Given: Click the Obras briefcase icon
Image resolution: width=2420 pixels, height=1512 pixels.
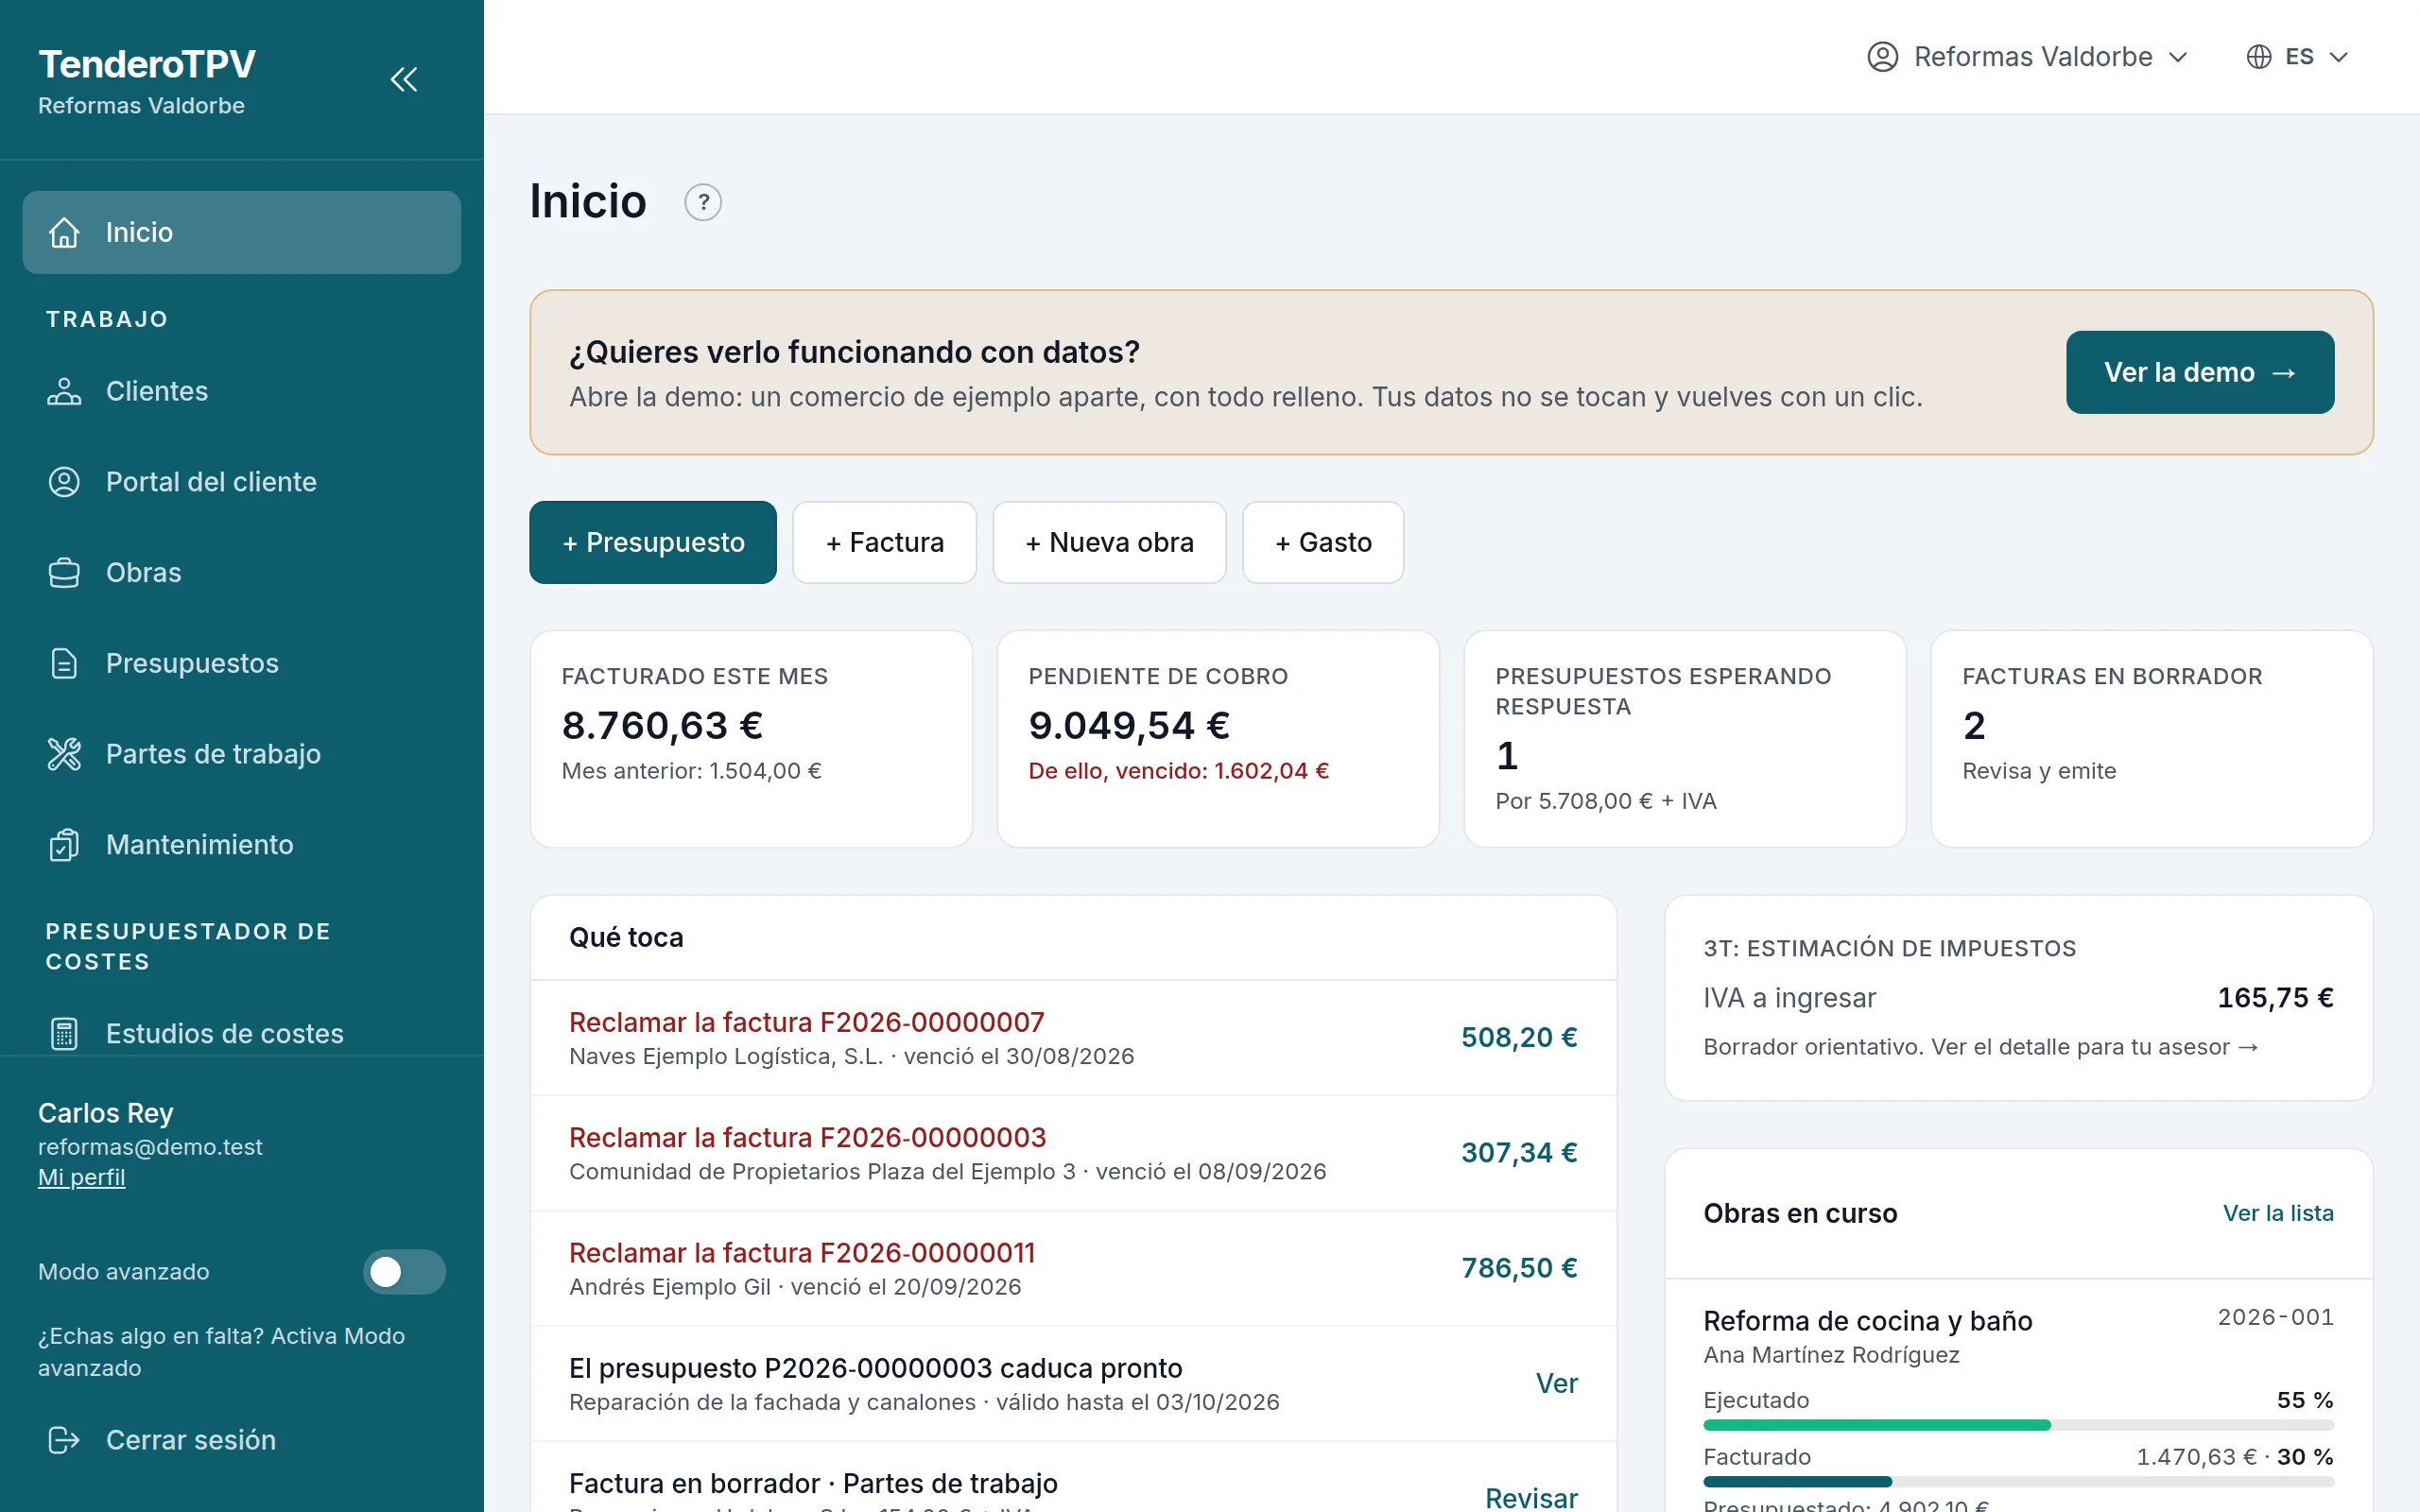Looking at the screenshot, I should pyautogui.click(x=64, y=573).
